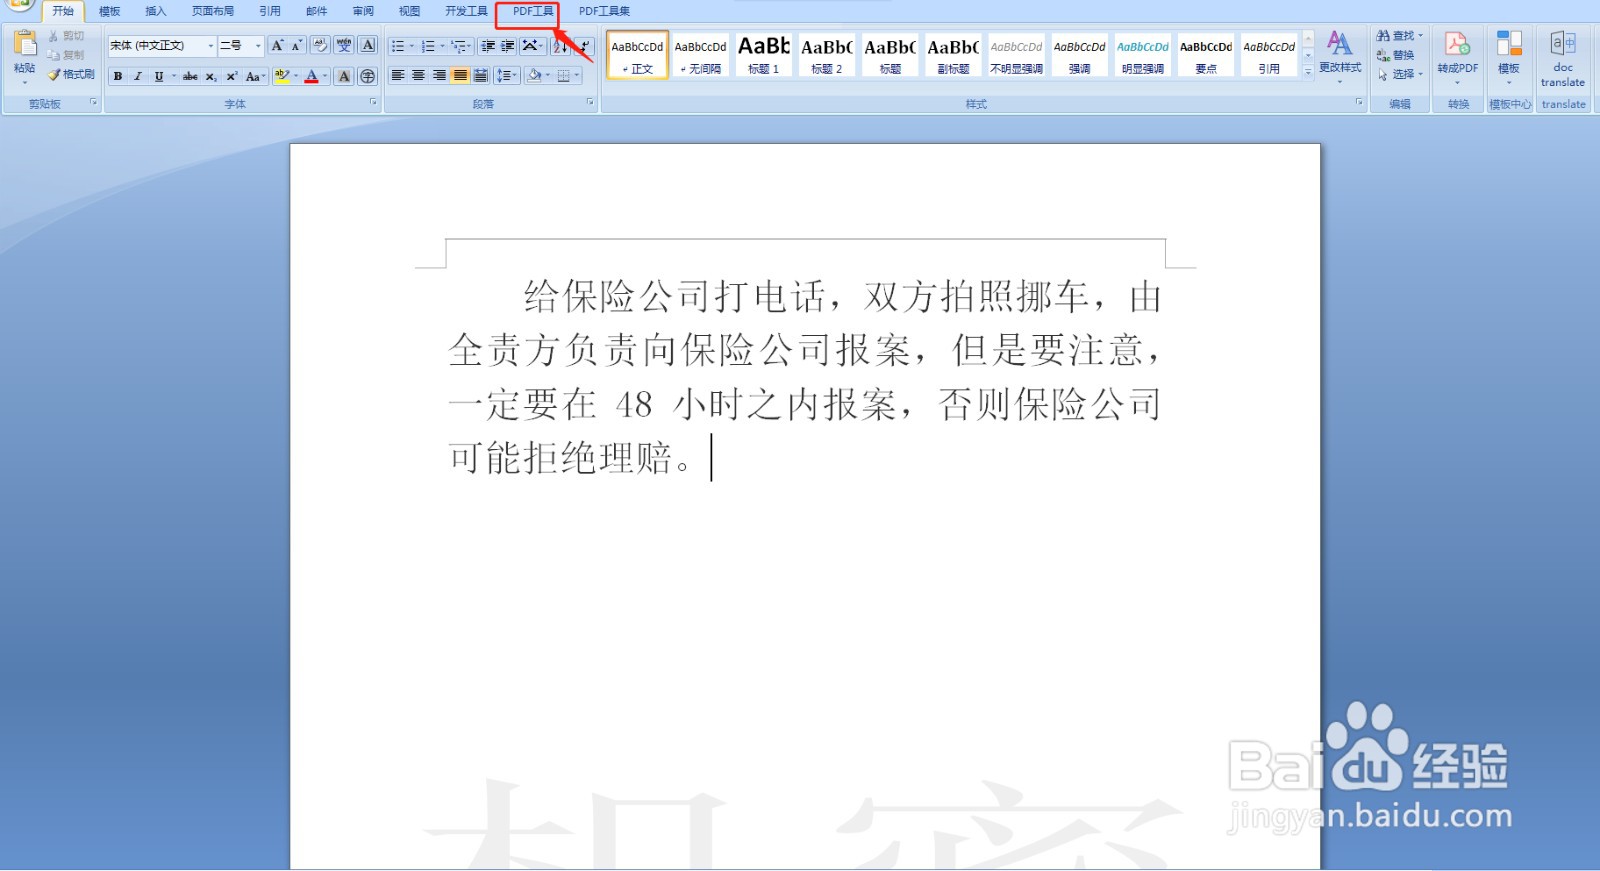Screen dimensions: 1600x871
Task: Switch to the 引用 tab
Action: coord(269,11)
